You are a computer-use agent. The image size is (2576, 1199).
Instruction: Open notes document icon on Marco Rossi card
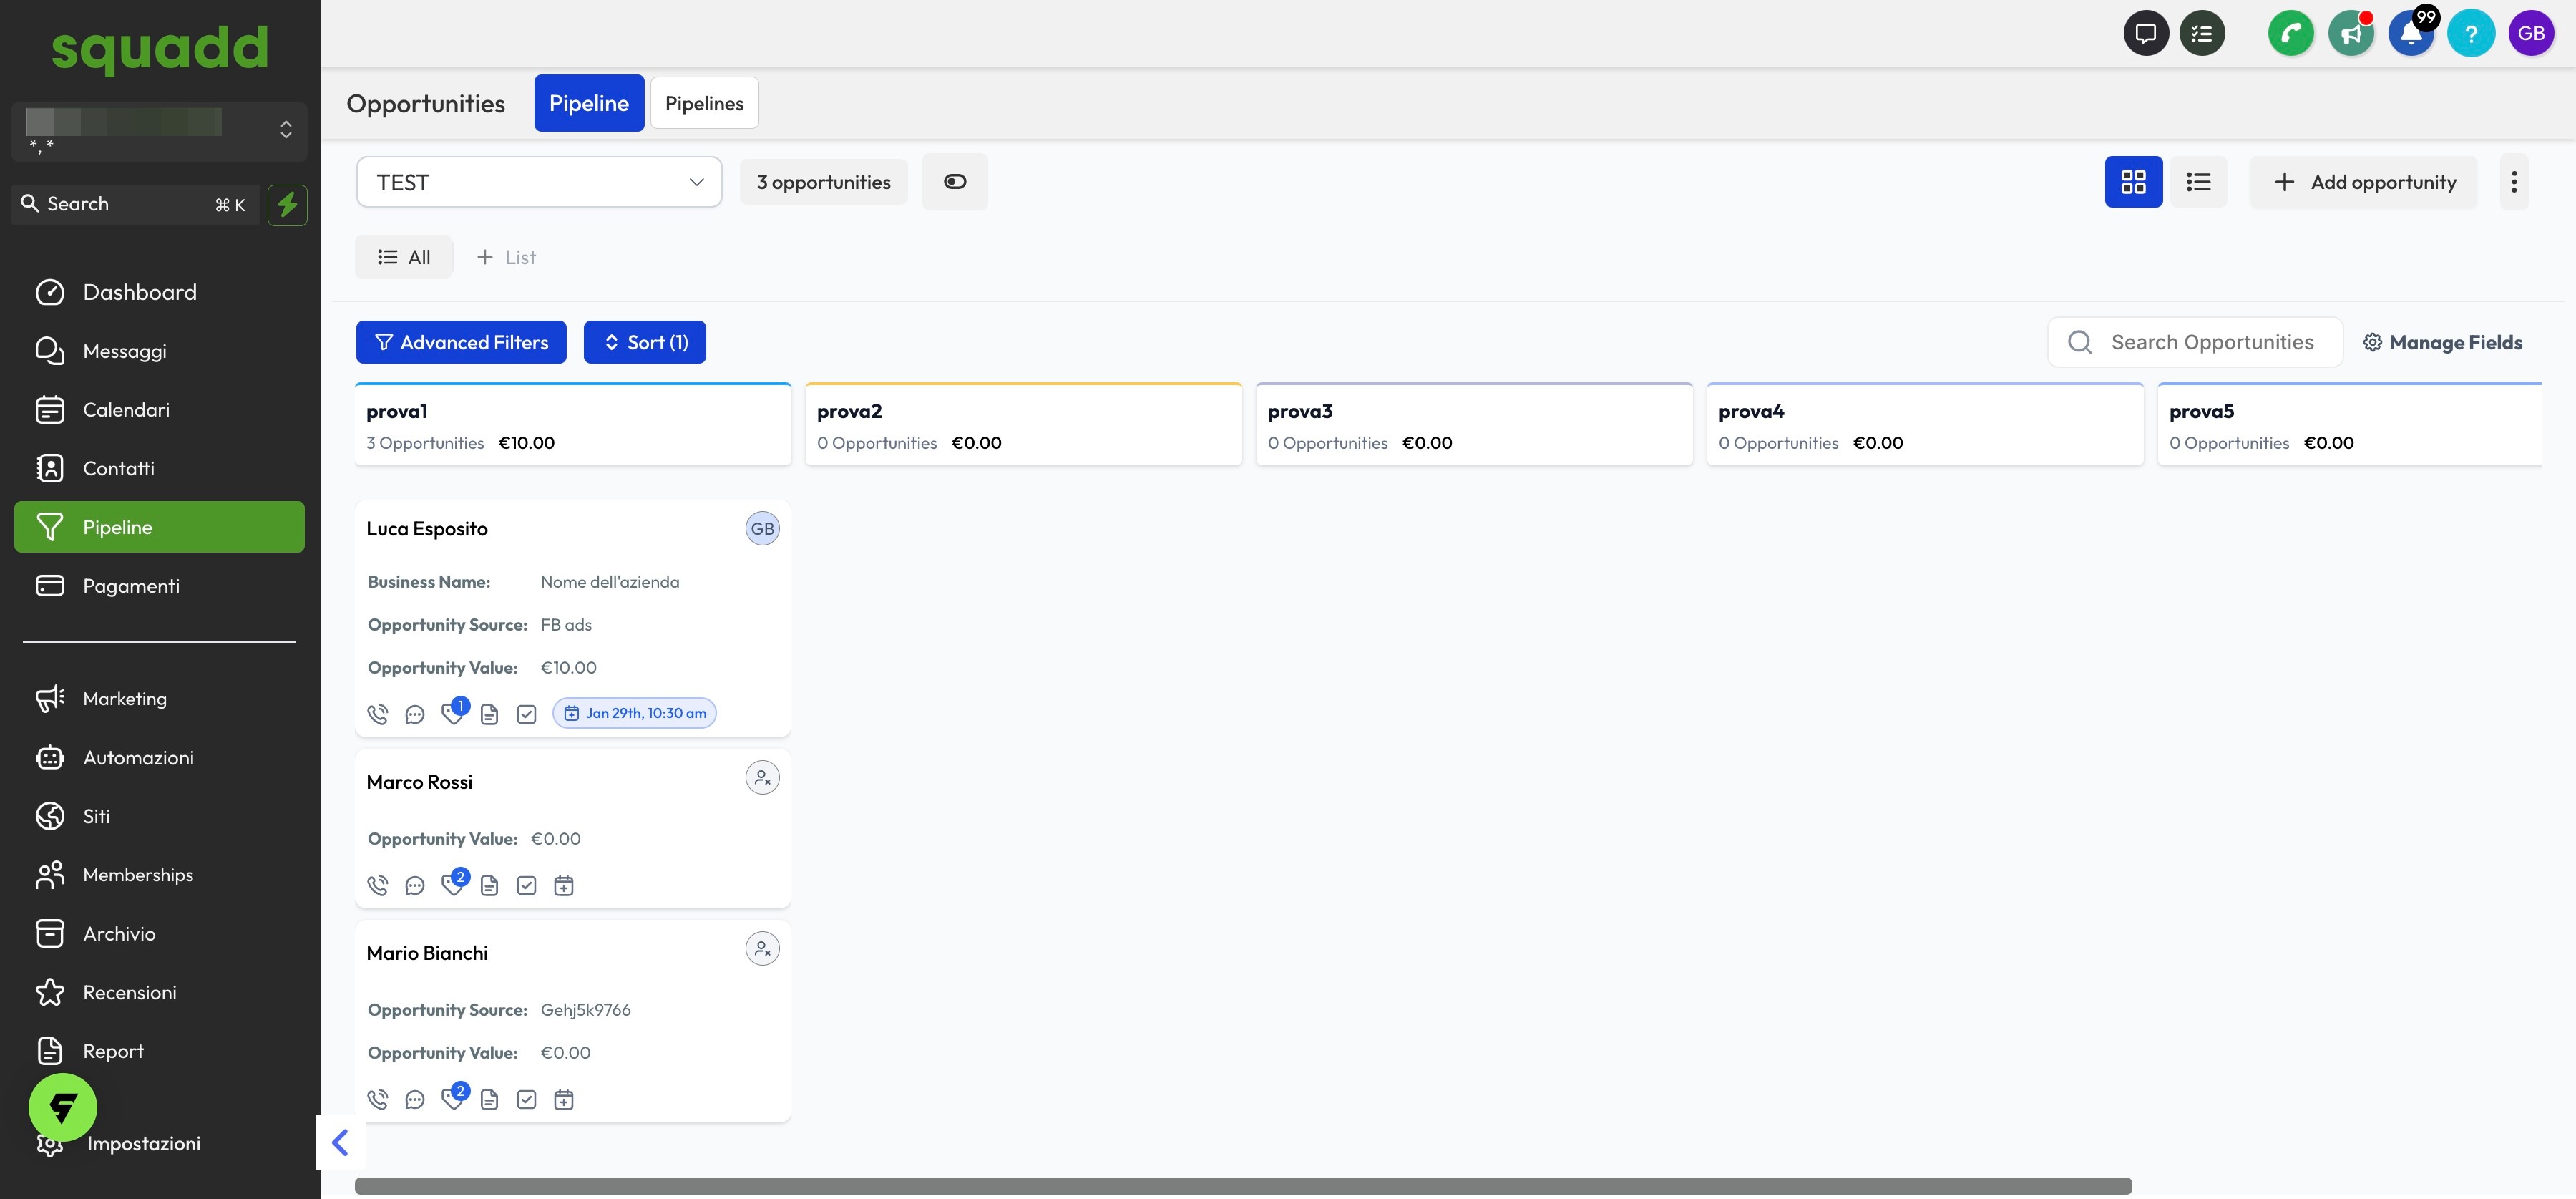tap(489, 886)
